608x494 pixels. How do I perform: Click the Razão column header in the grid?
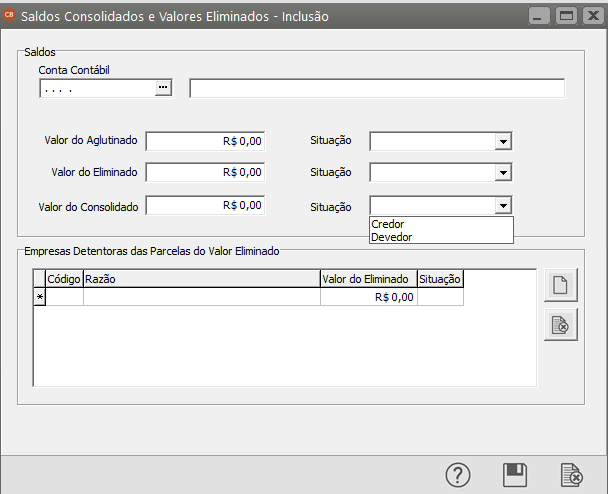click(x=200, y=280)
